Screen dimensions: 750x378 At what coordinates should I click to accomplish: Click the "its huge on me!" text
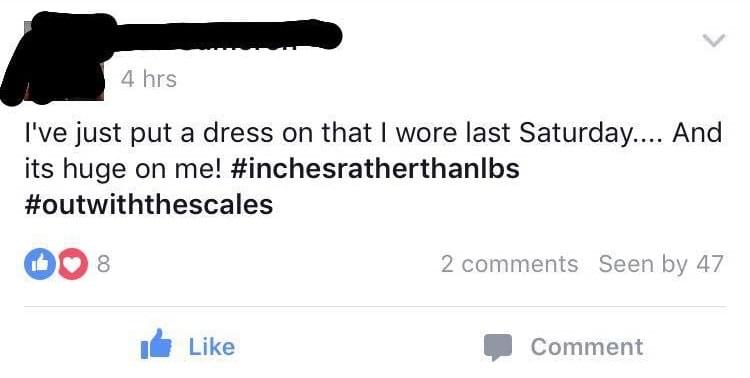[x=123, y=169]
